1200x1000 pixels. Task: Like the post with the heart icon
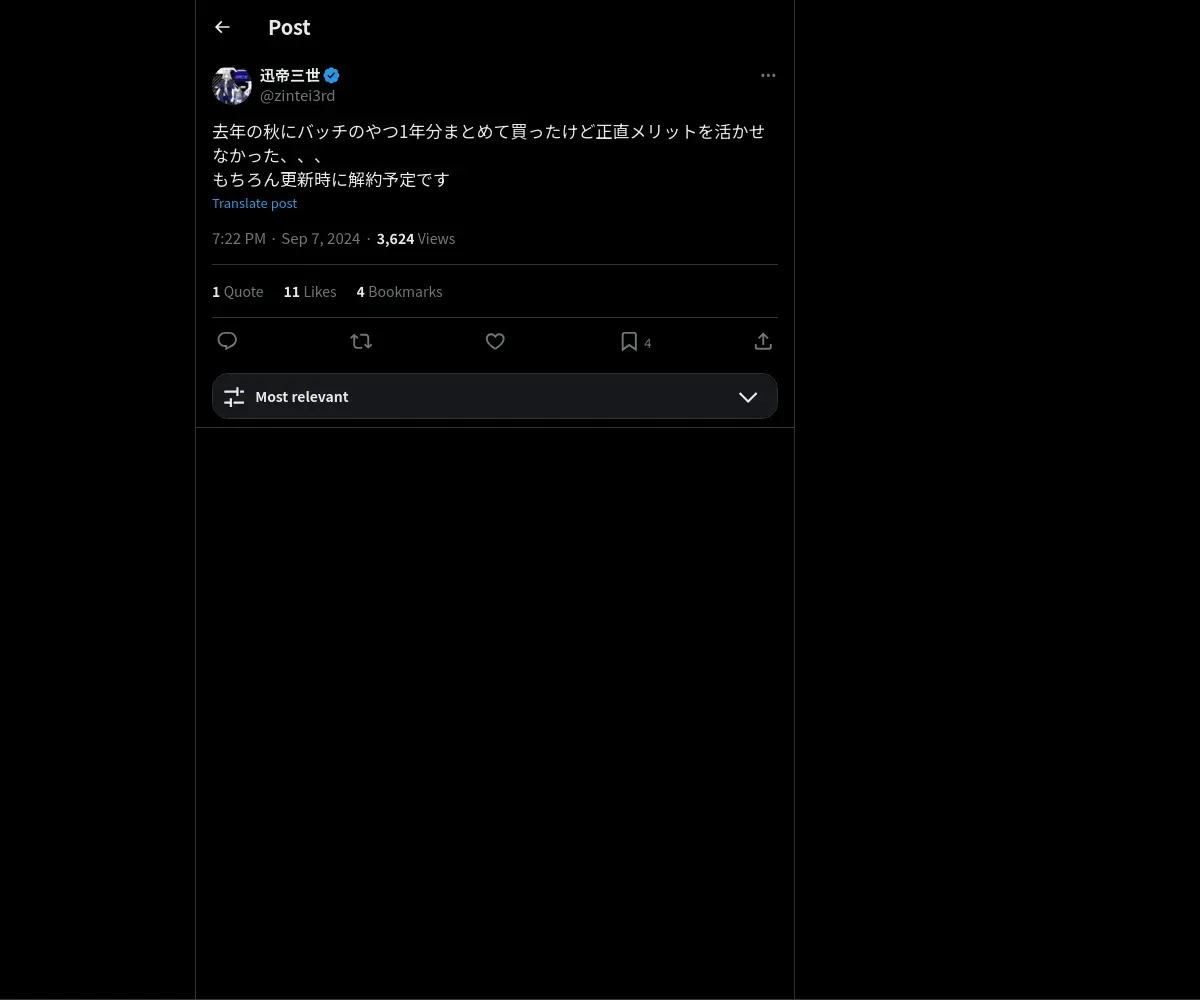[495, 341]
